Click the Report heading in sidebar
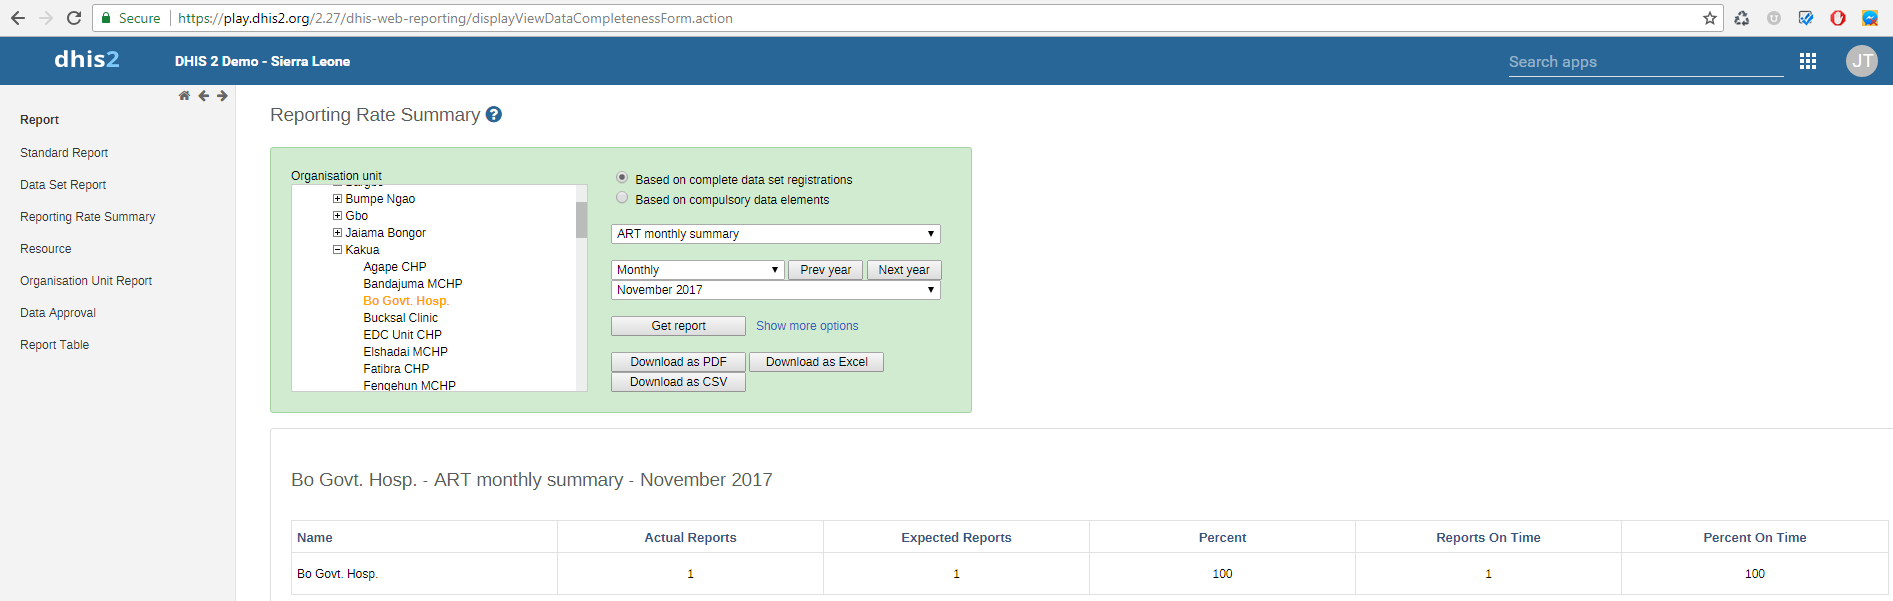 [39, 120]
